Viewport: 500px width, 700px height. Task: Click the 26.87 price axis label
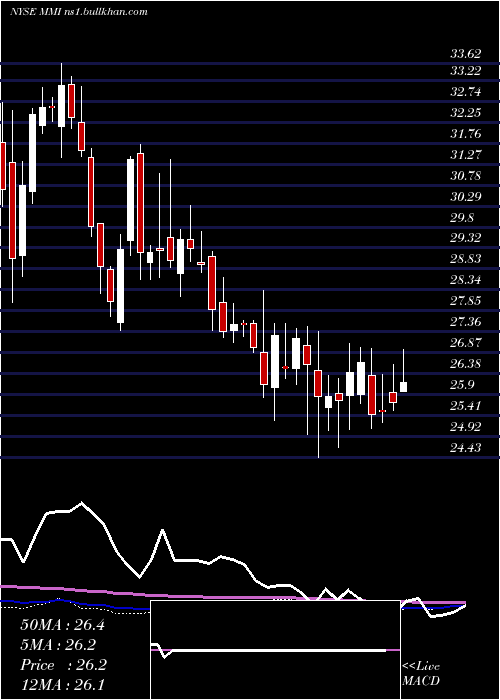[x=466, y=342]
